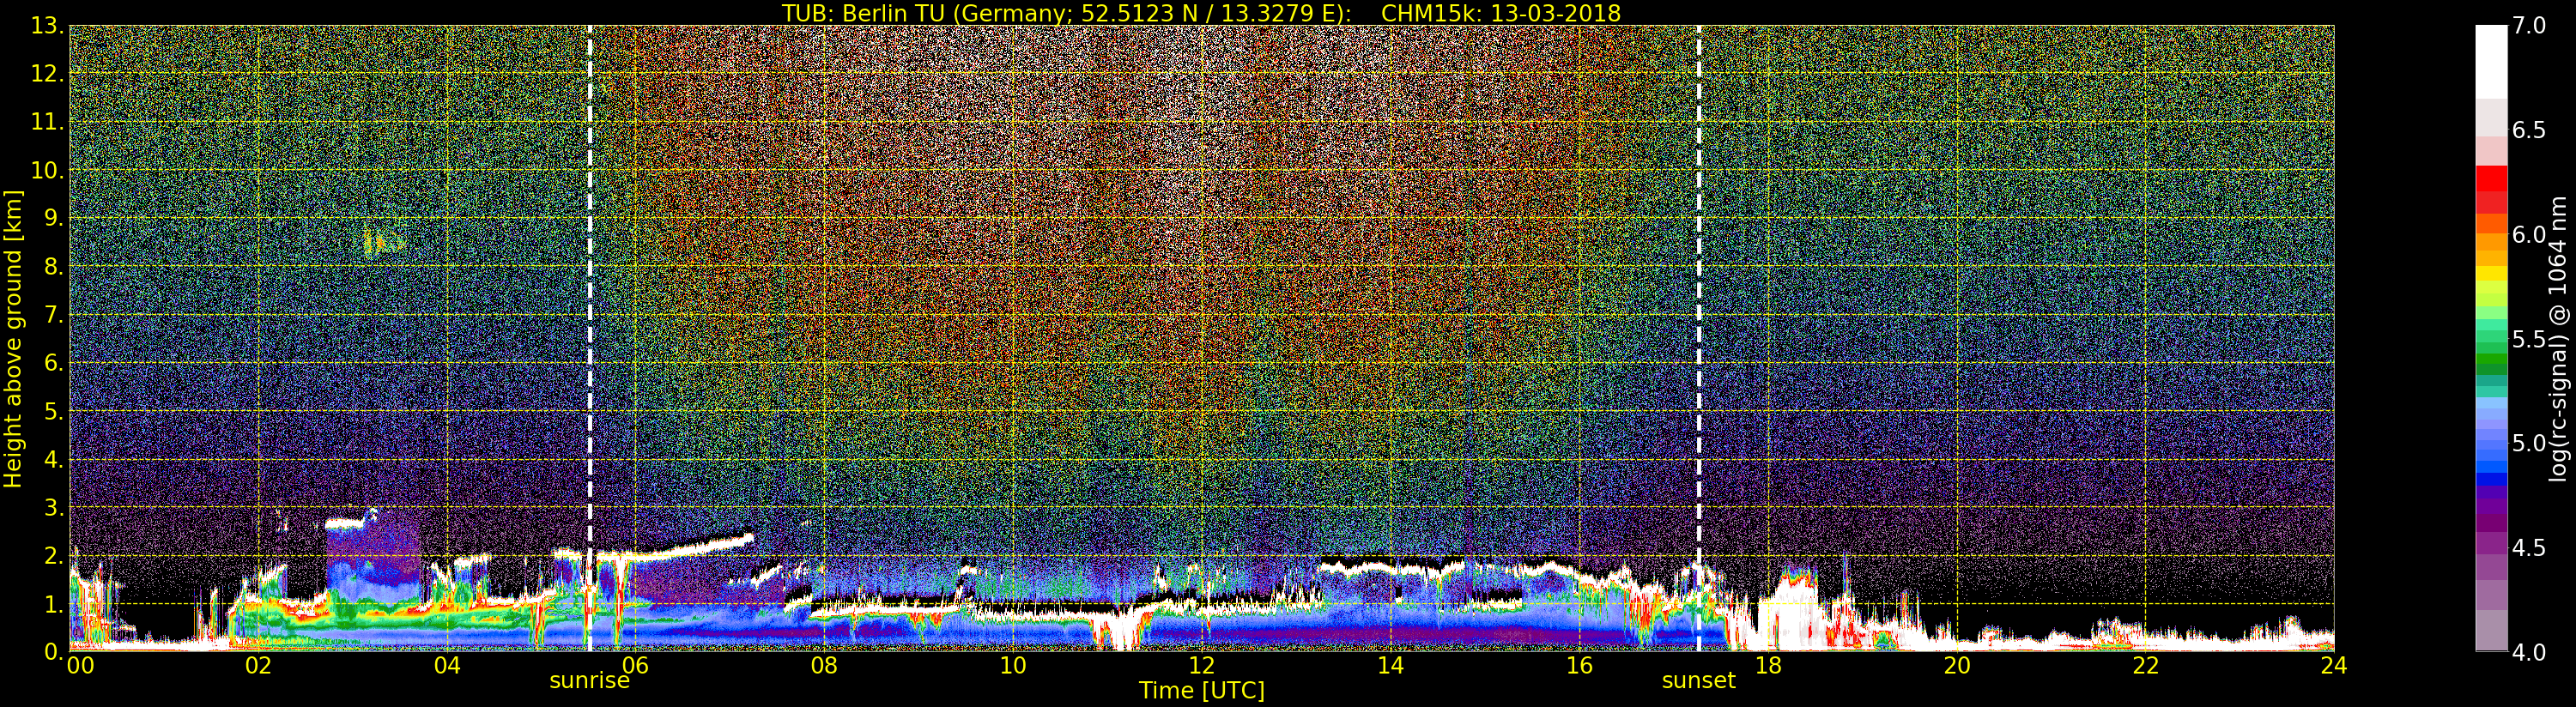Click the colorbar tick label '5.5'
2576x707 pixels.
[x=2529, y=339]
